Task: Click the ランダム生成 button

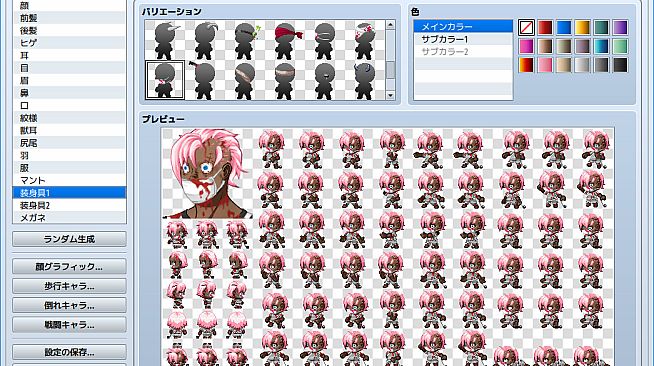Action: click(69, 239)
